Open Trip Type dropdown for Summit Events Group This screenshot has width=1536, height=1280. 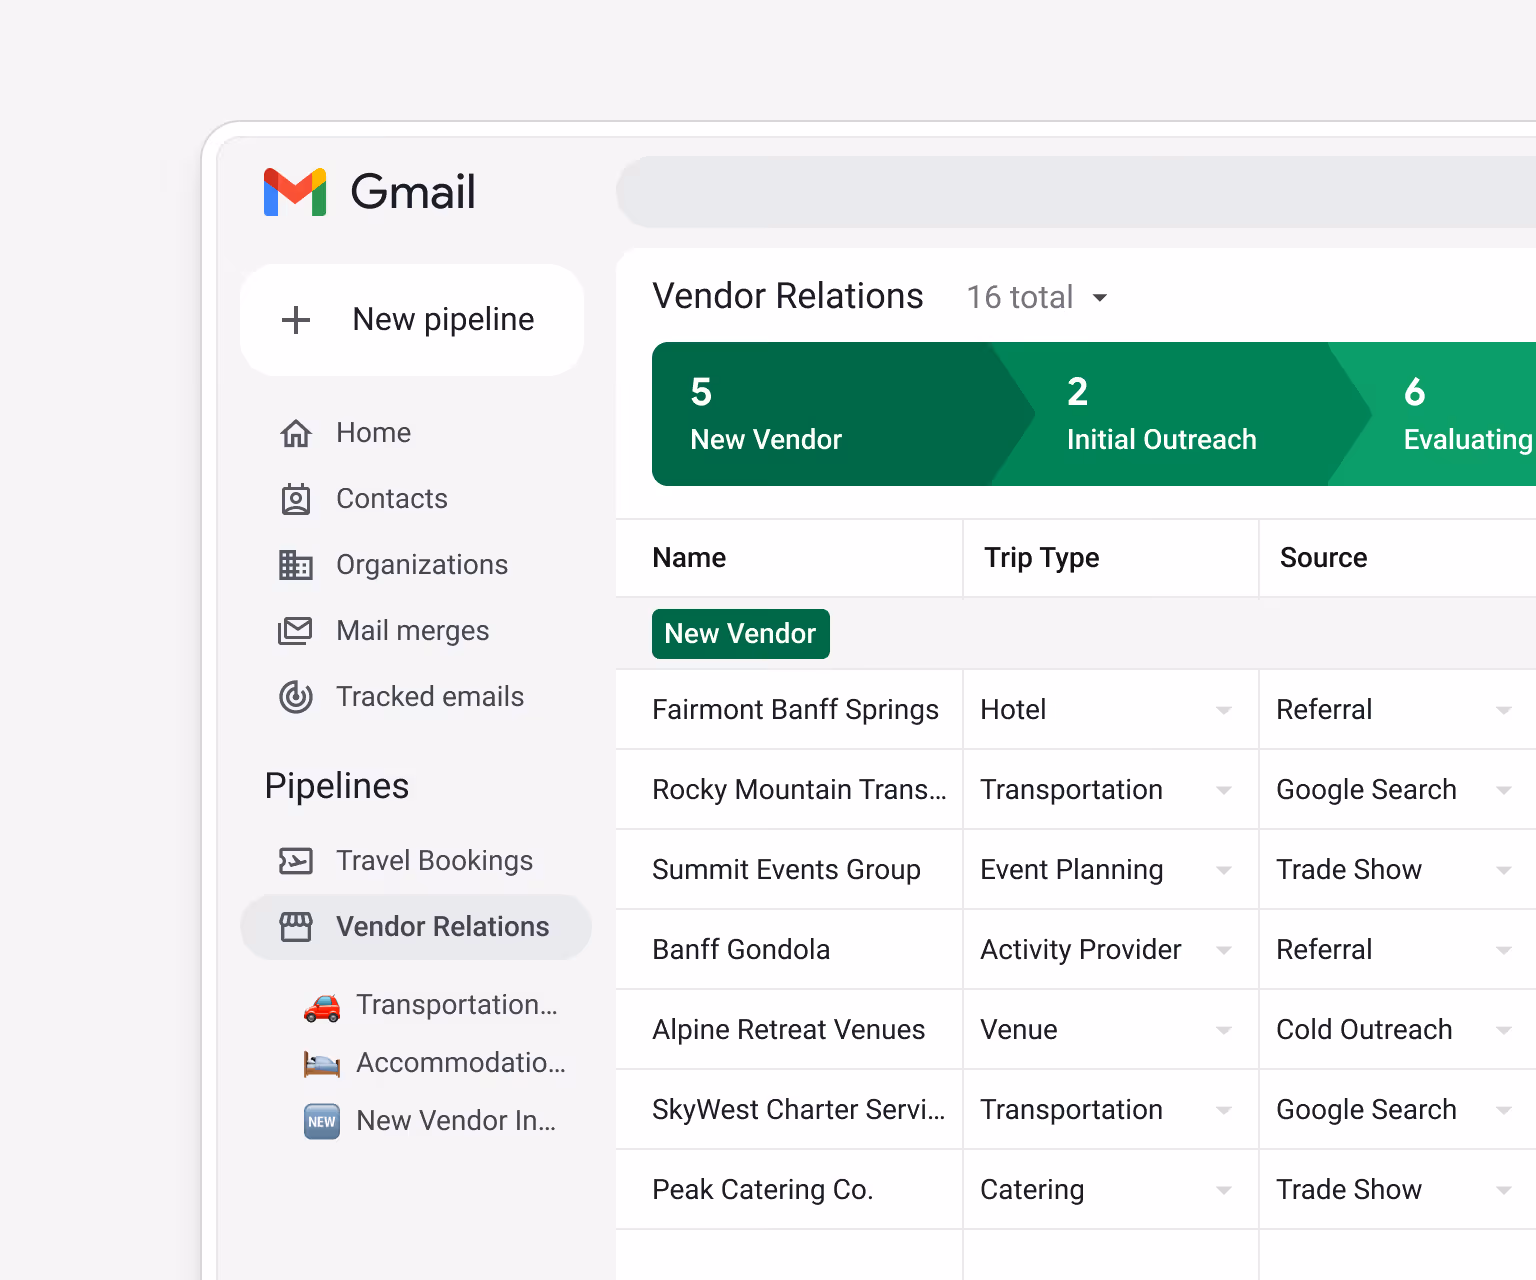tap(1224, 870)
